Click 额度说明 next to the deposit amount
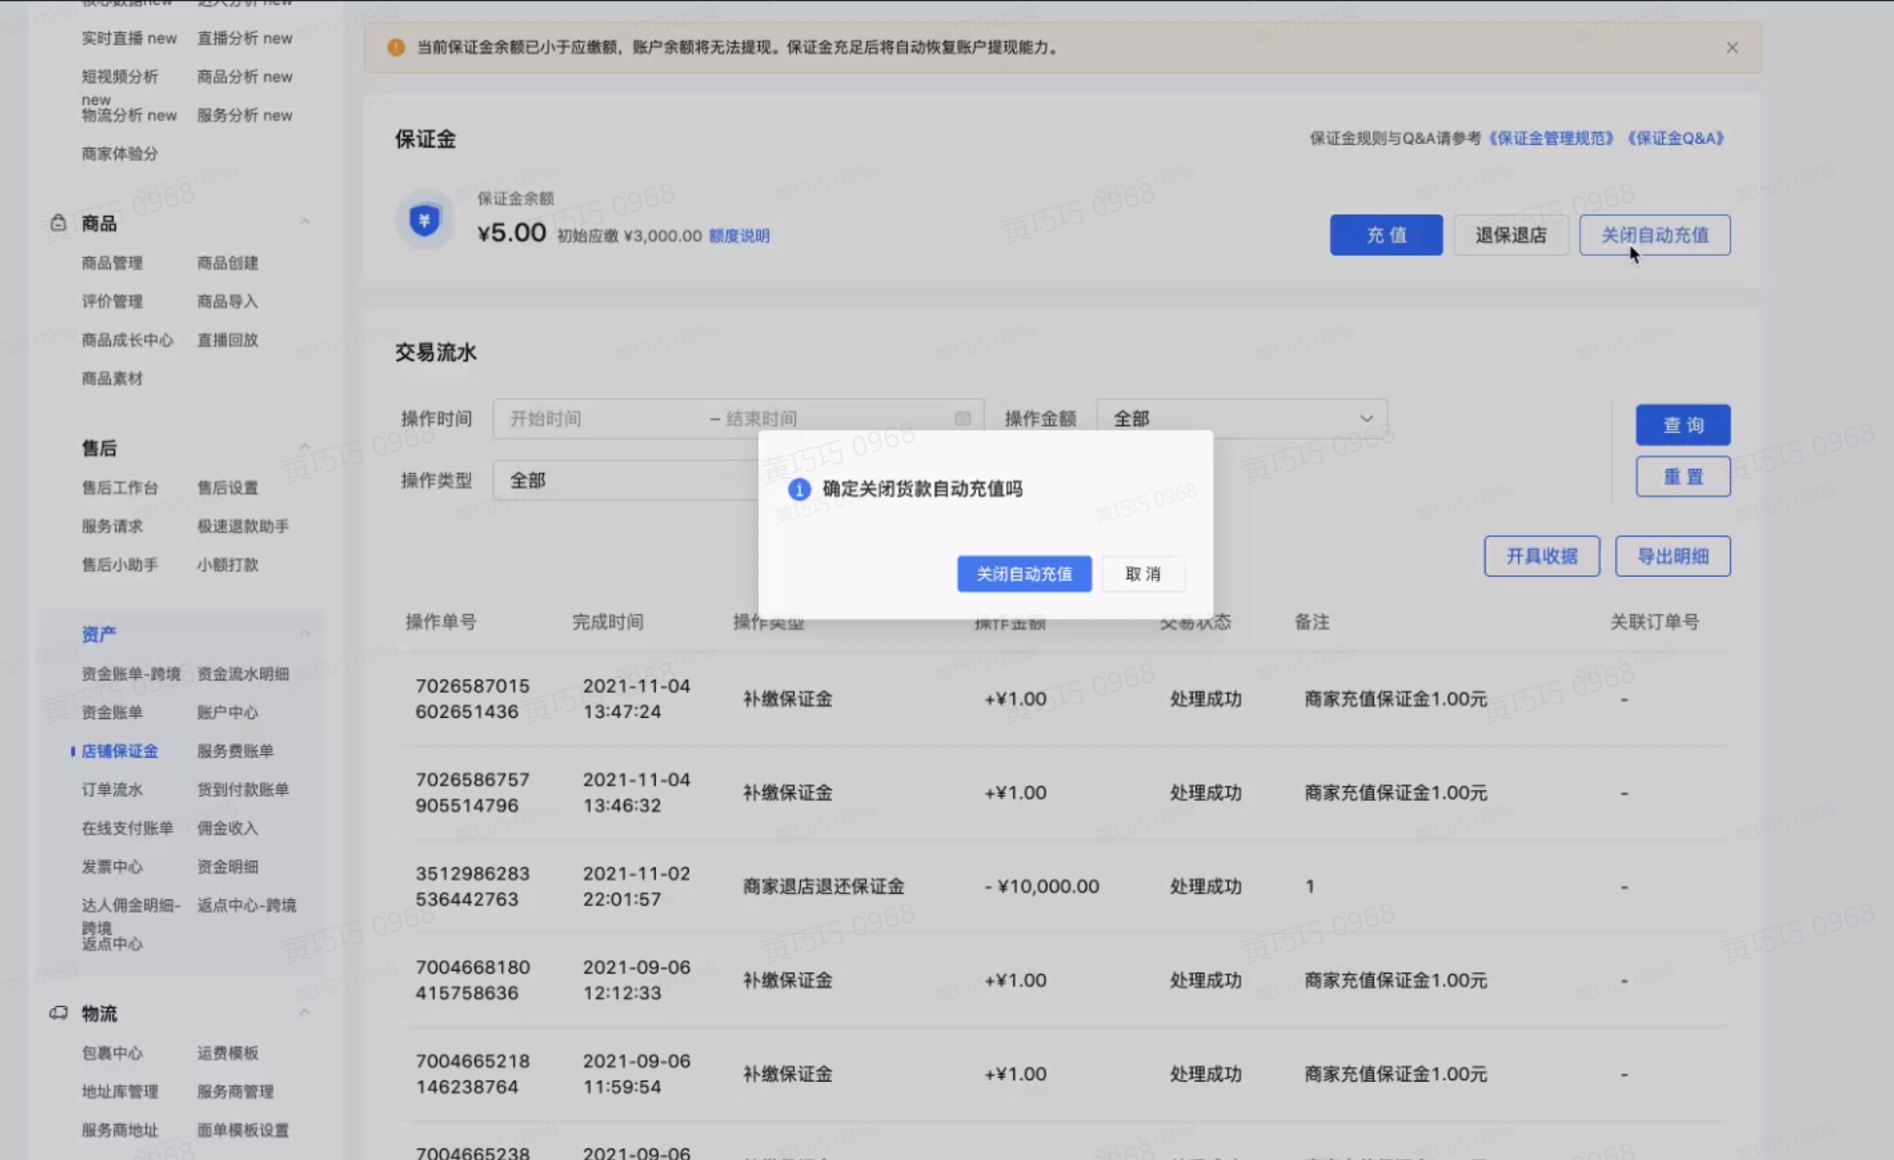The height and width of the screenshot is (1160, 1894). point(739,235)
